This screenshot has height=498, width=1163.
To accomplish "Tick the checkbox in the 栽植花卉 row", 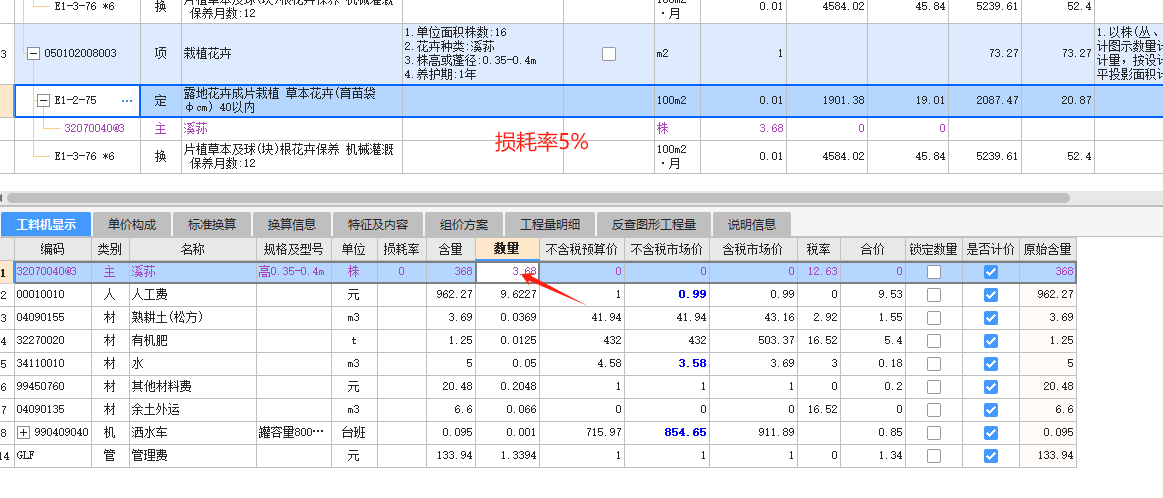I will coord(609,53).
